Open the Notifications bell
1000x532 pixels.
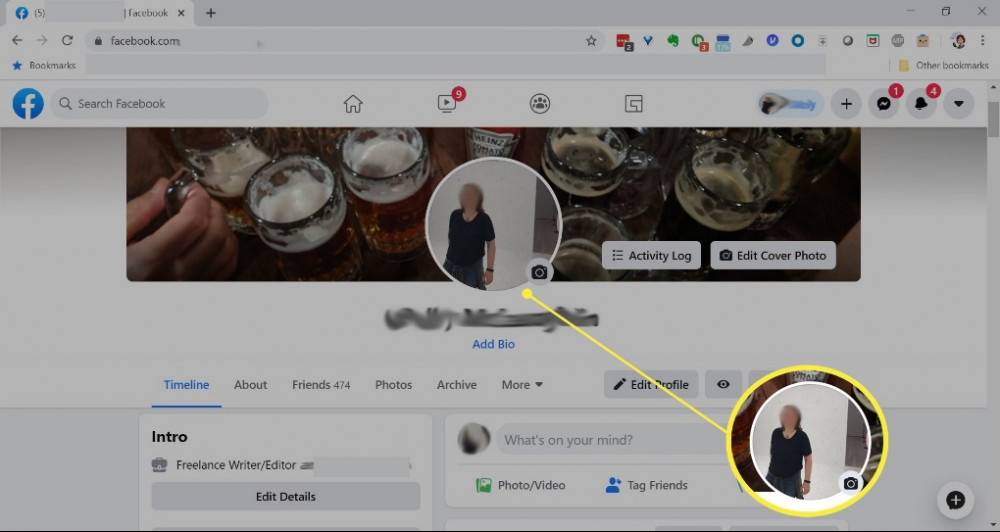click(x=921, y=104)
